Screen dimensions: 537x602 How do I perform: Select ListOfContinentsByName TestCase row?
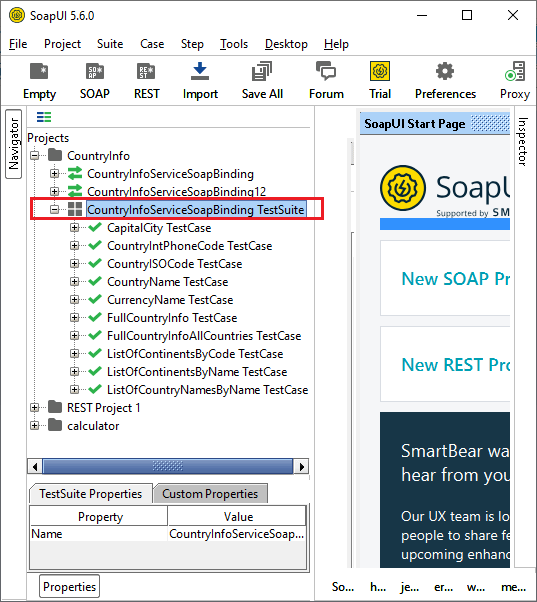click(x=197, y=372)
